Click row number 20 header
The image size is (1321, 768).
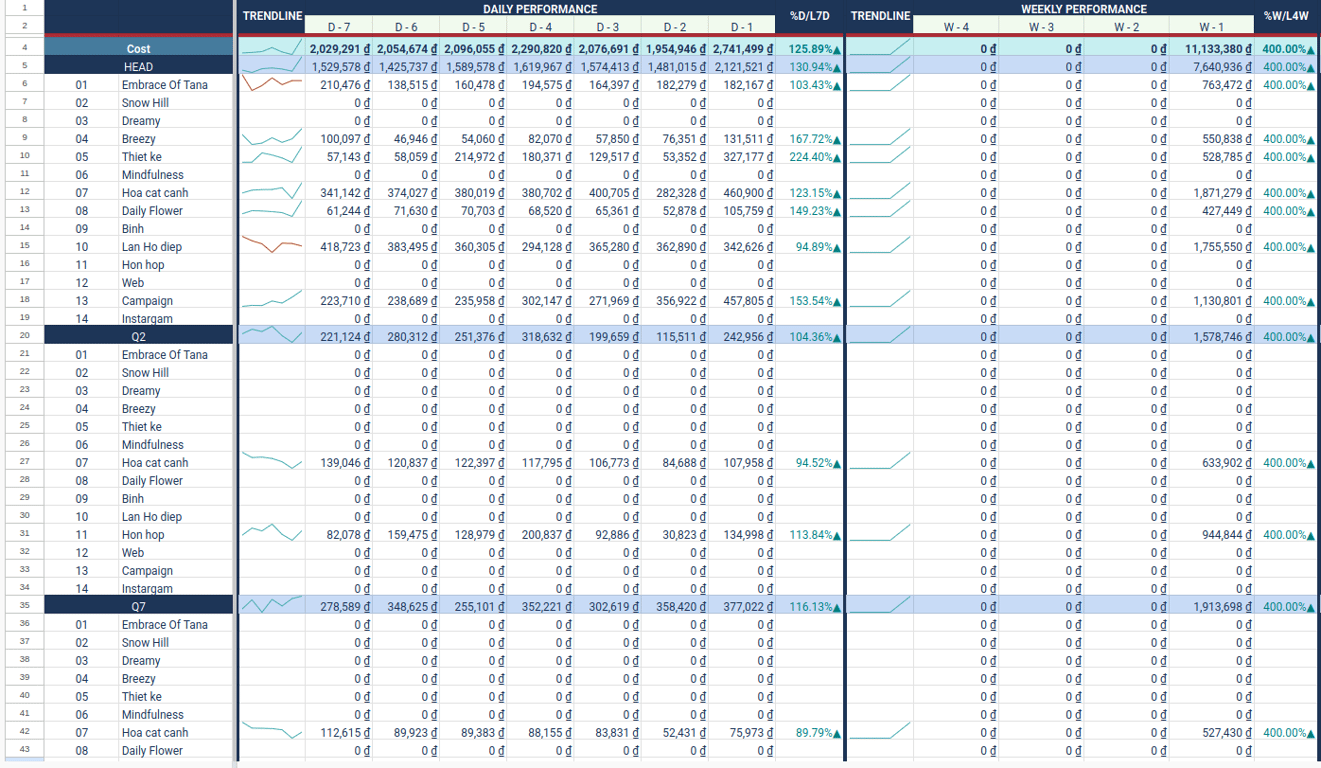click(24, 336)
